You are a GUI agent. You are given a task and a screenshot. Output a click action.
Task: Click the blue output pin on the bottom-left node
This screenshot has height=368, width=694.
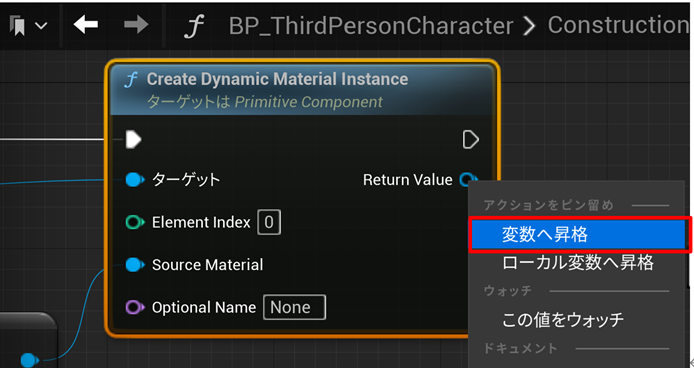(29, 360)
